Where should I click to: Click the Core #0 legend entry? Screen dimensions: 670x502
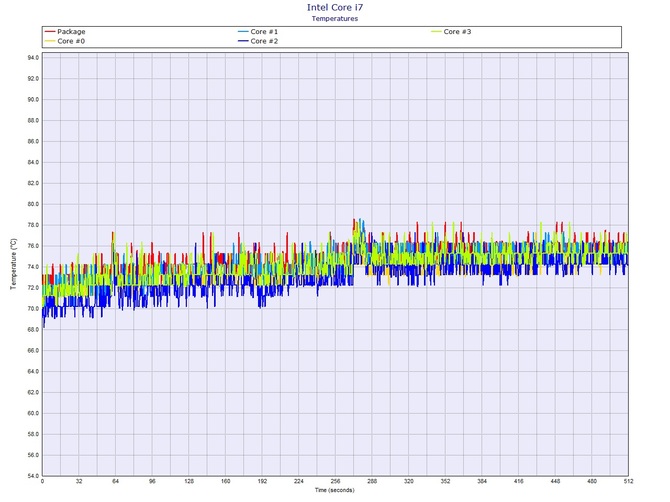pyautogui.click(x=65, y=41)
